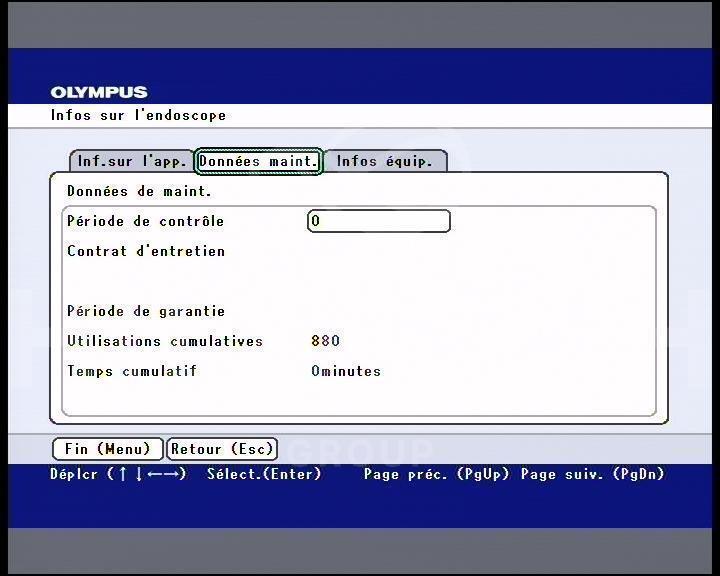This screenshot has width=720, height=576.
Task: Click the Page préc. (PgUp) hint
Action: 437,474
